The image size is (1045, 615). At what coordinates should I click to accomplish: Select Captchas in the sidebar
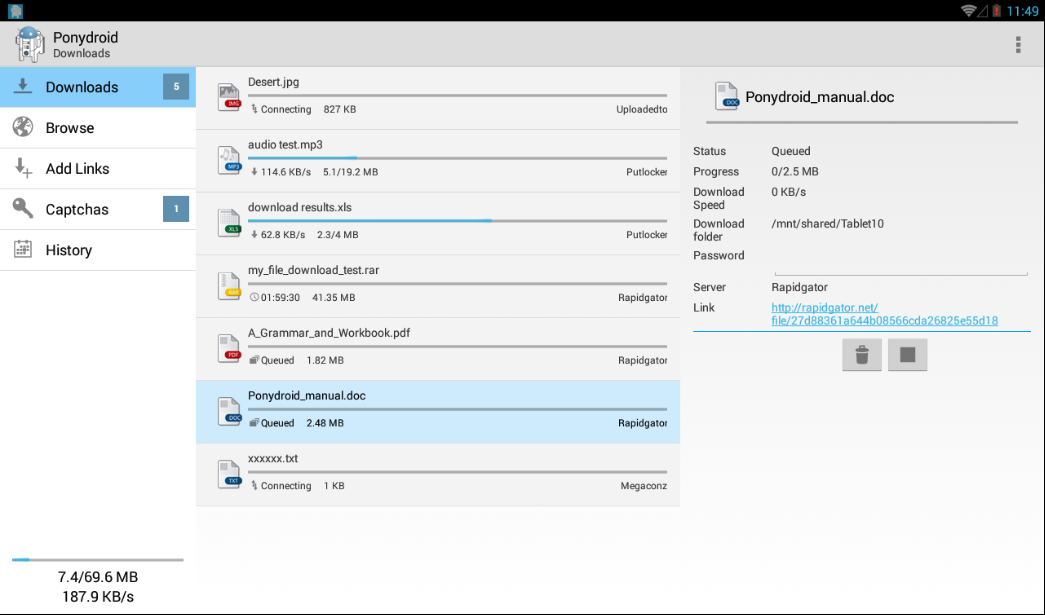coord(77,210)
